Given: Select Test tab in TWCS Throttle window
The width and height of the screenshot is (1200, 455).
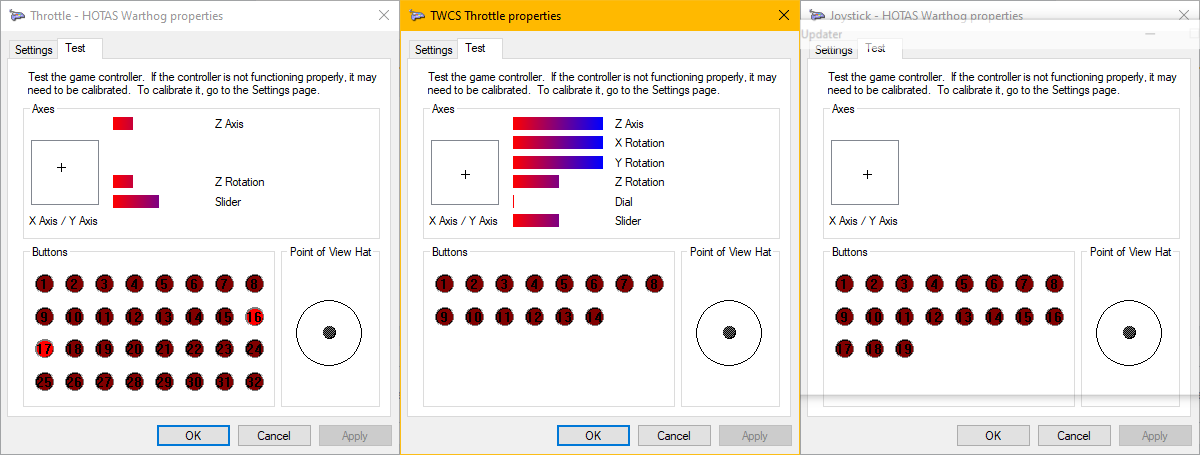Looking at the screenshot, I should pos(480,48).
